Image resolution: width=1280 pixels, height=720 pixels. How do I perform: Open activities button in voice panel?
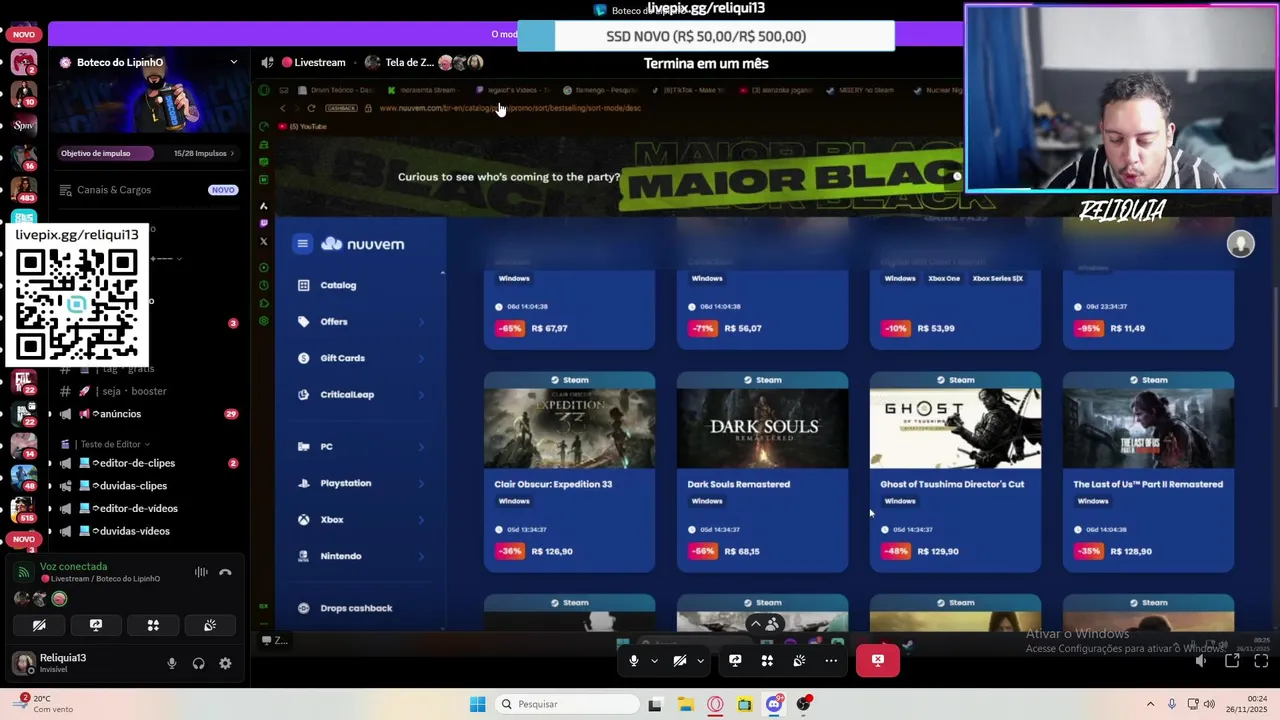153,625
